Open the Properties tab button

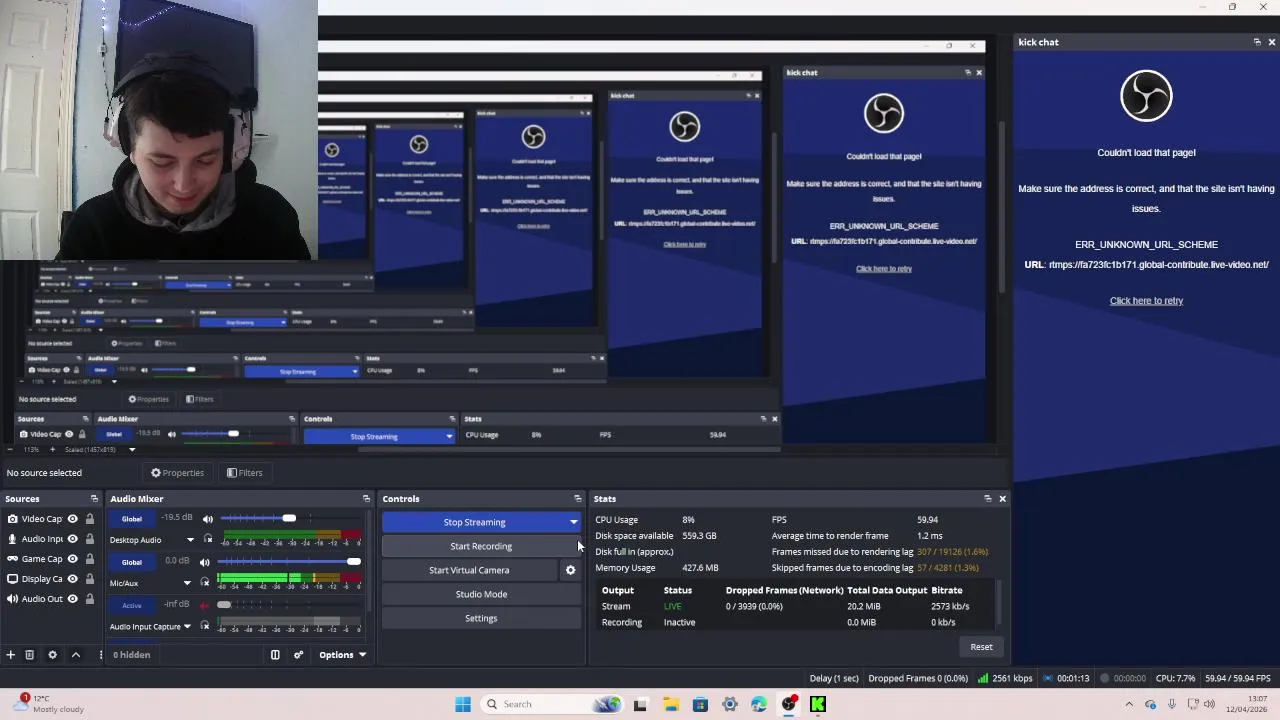coord(177,473)
